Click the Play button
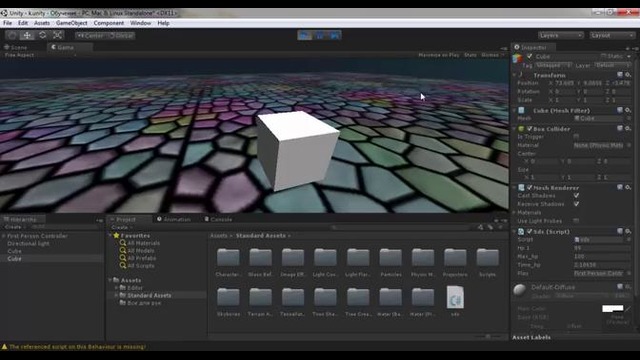Image resolution: width=640 pixels, height=360 pixels. [x=304, y=36]
